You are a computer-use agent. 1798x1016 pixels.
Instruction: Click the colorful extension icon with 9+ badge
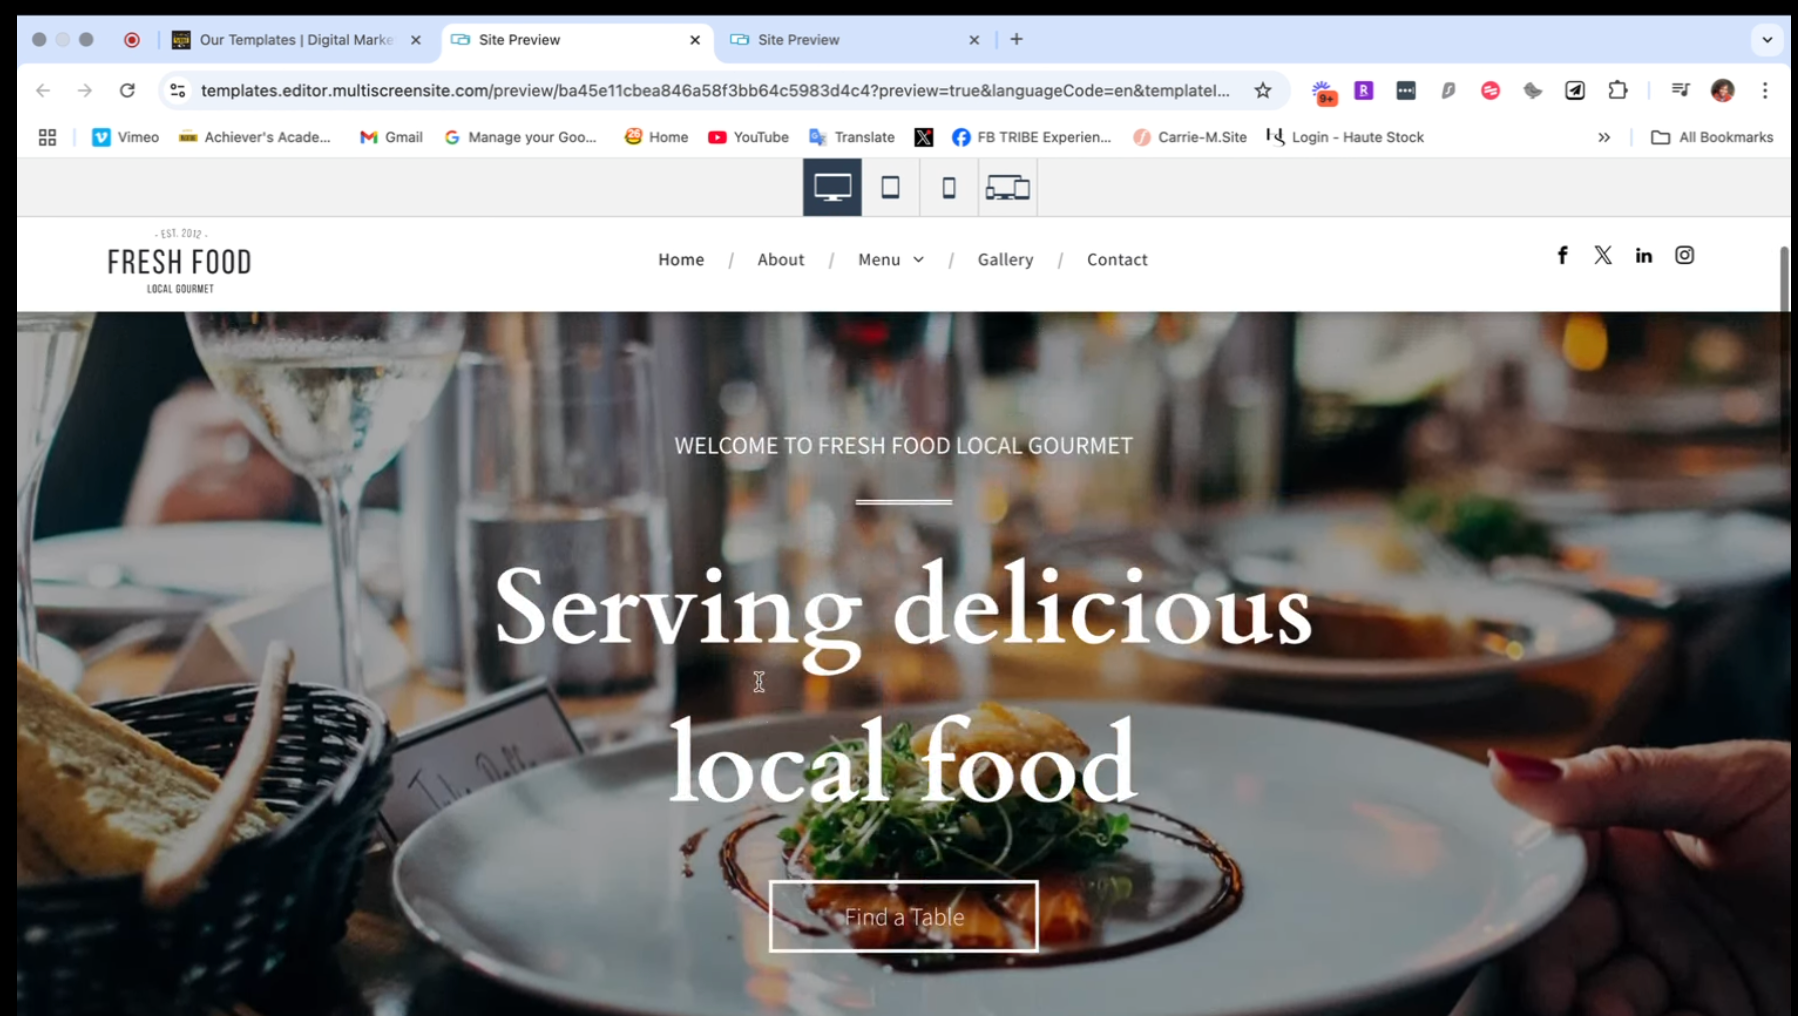pyautogui.click(x=1324, y=92)
